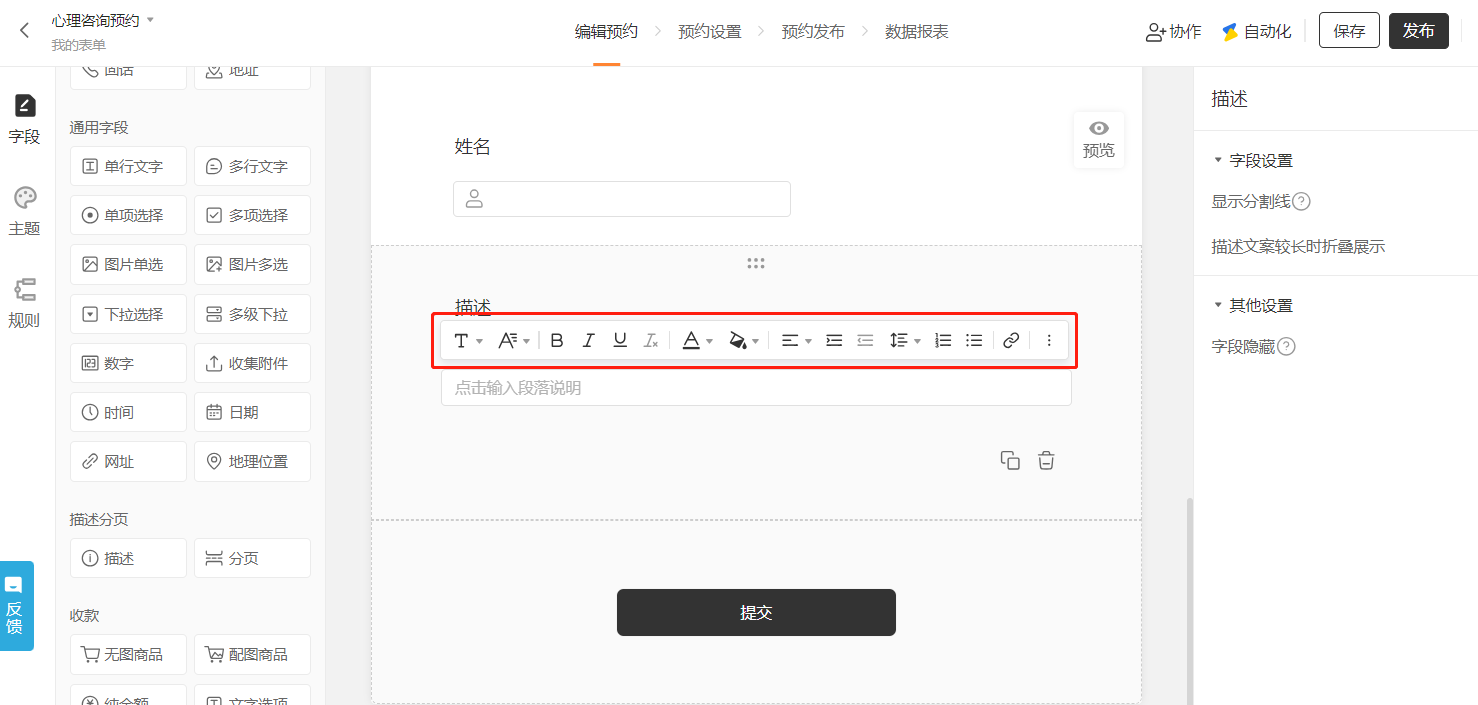1478x705 pixels.
Task: Open the font size dropdown
Action: (514, 341)
